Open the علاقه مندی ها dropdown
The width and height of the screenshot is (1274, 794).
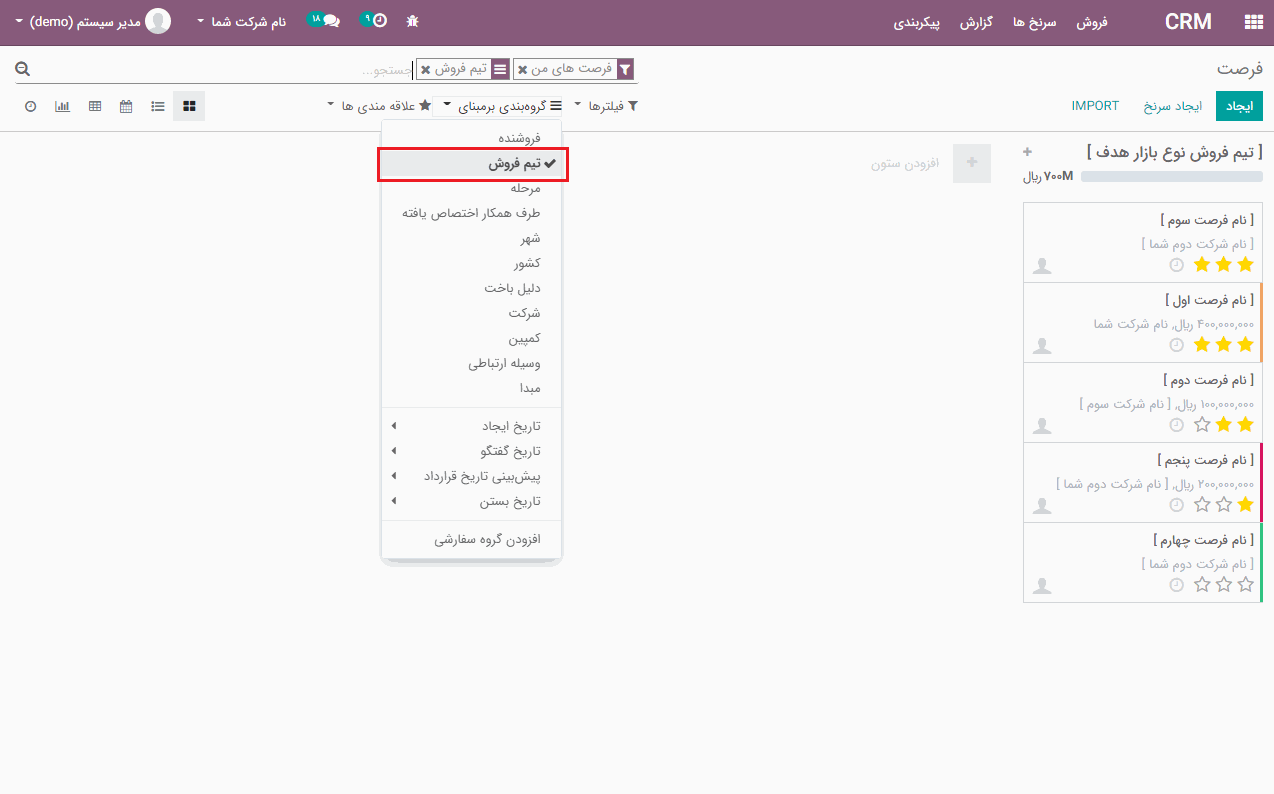380,106
